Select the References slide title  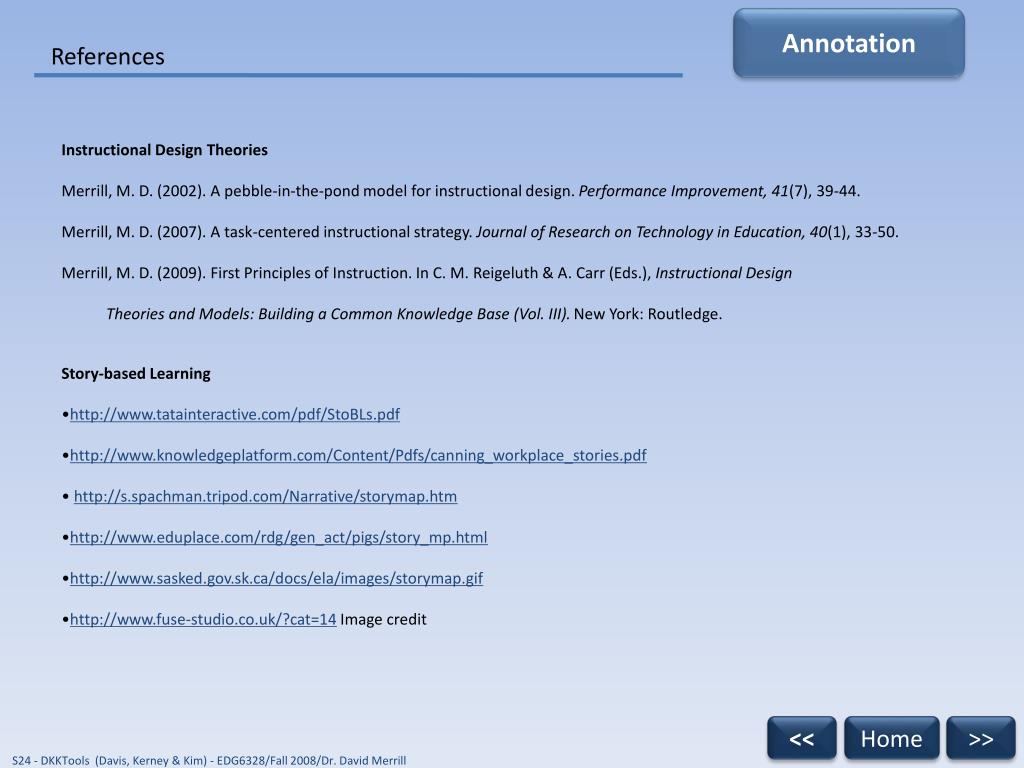[108, 57]
